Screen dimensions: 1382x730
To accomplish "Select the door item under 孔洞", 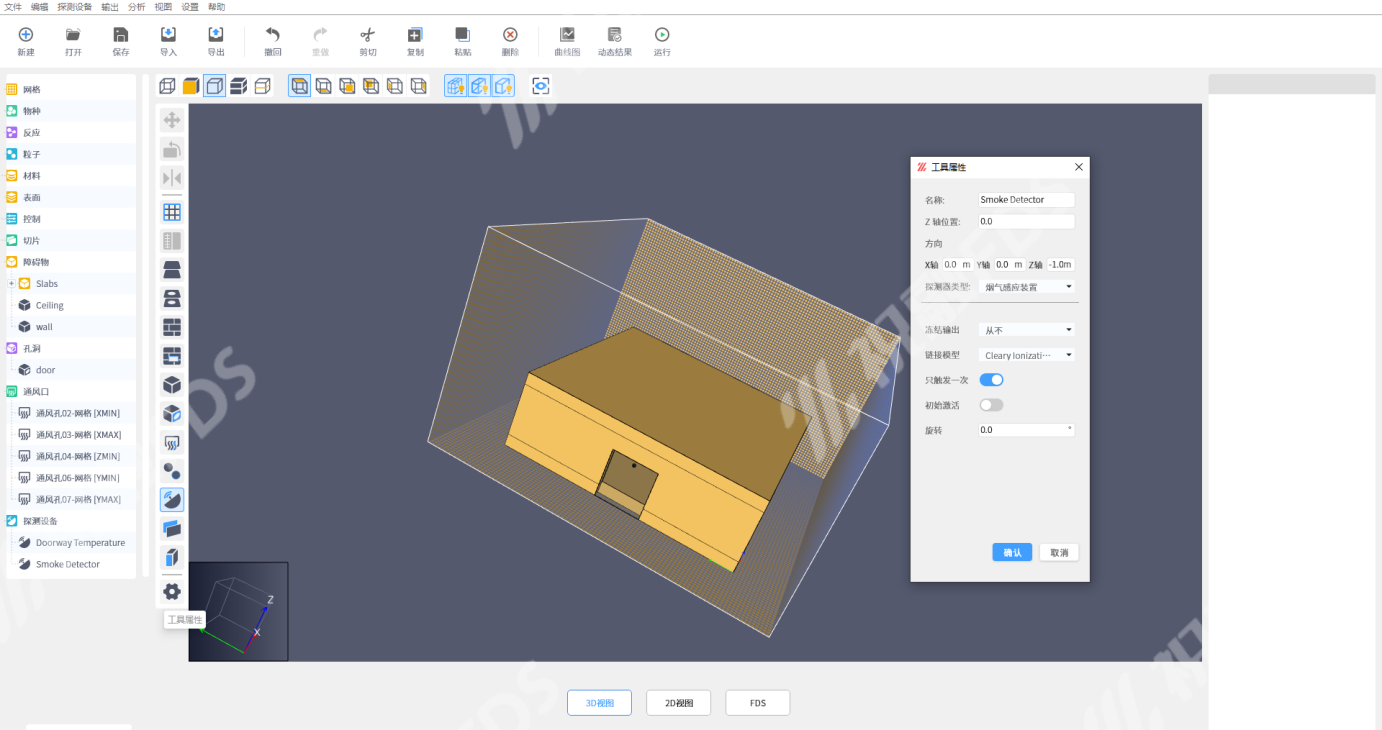I will click(45, 370).
